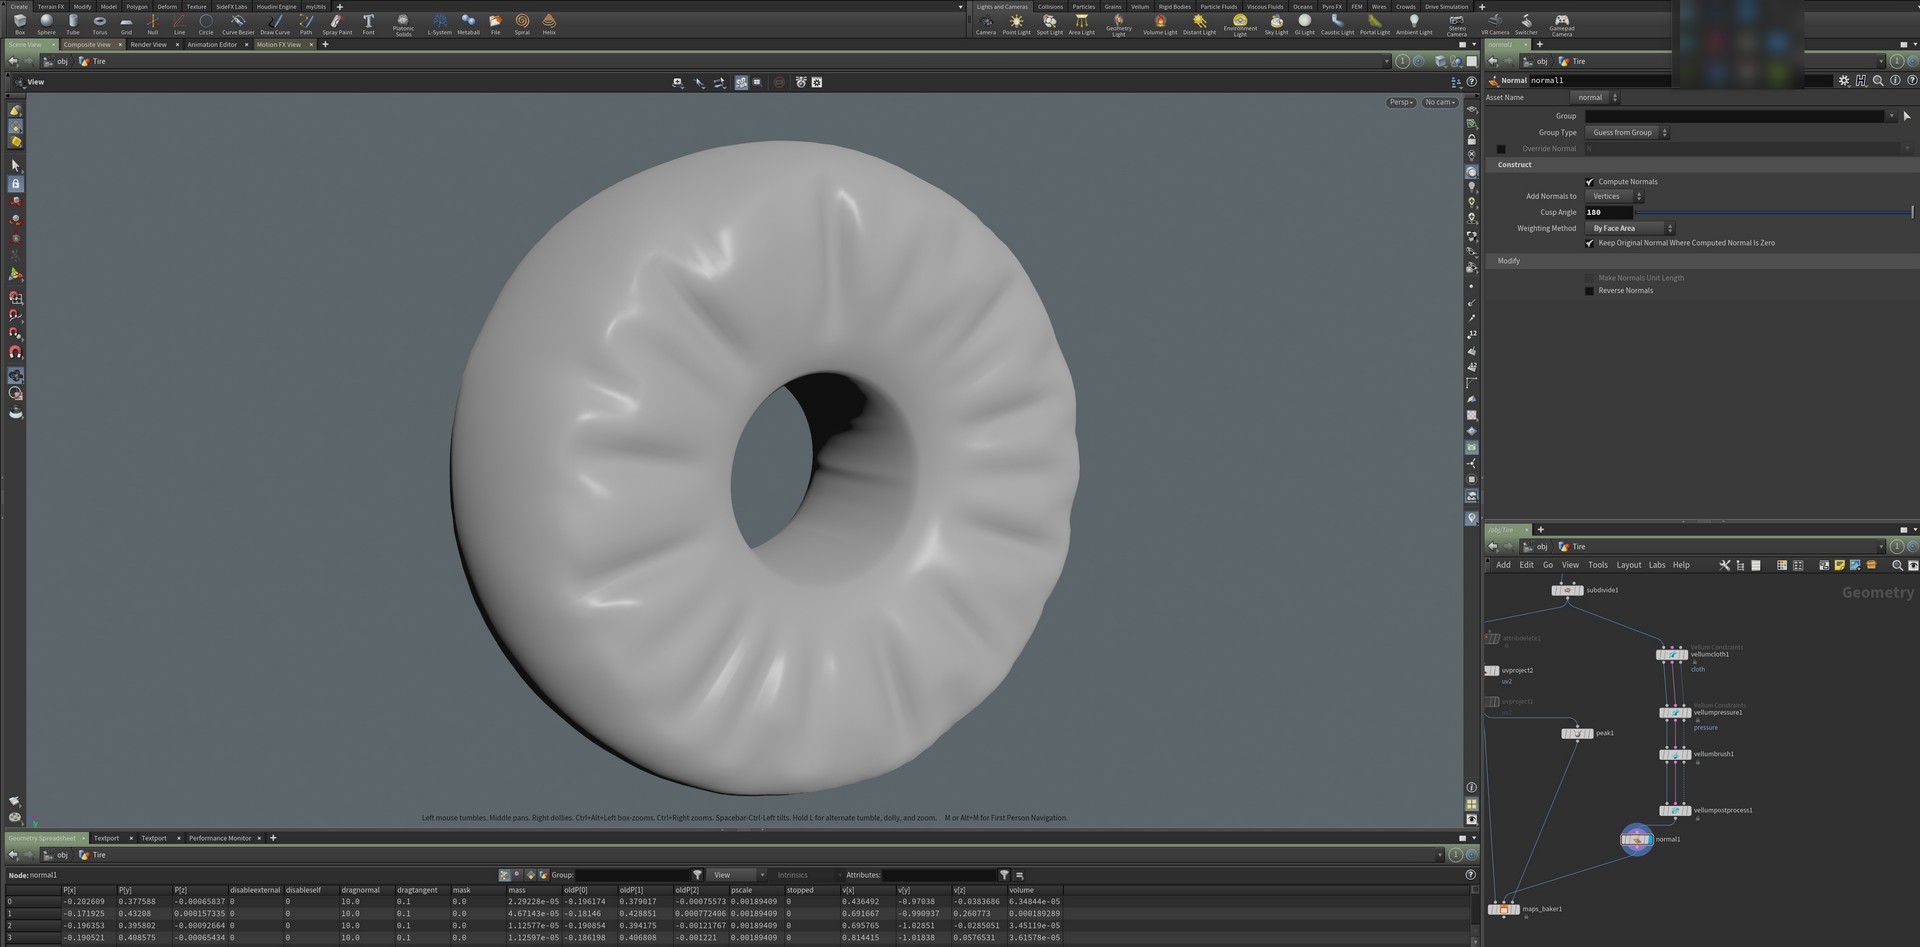Select the vellumcloth1 node in the network
Viewport: 1920px width, 947px height.
tap(1674, 654)
